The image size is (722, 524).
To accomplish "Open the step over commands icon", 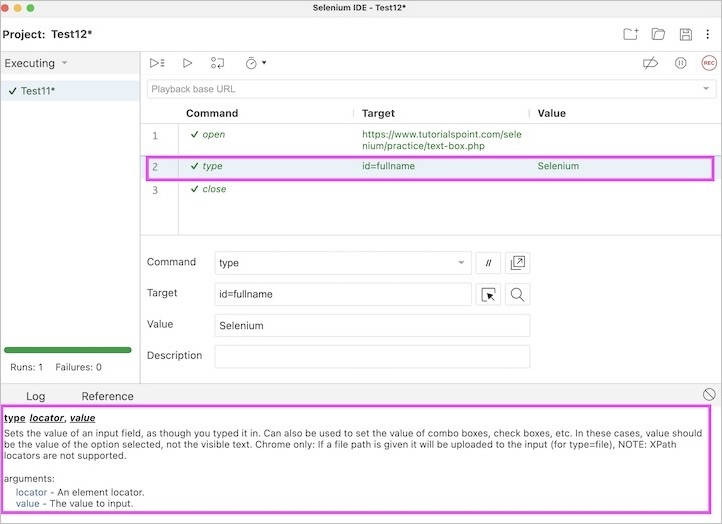I will pos(217,63).
